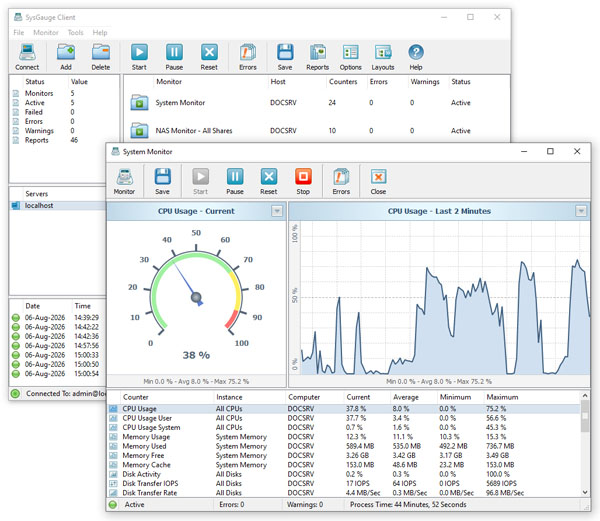Click Close icon in System Monitor toolbar
600x521 pixels.
(x=378, y=177)
